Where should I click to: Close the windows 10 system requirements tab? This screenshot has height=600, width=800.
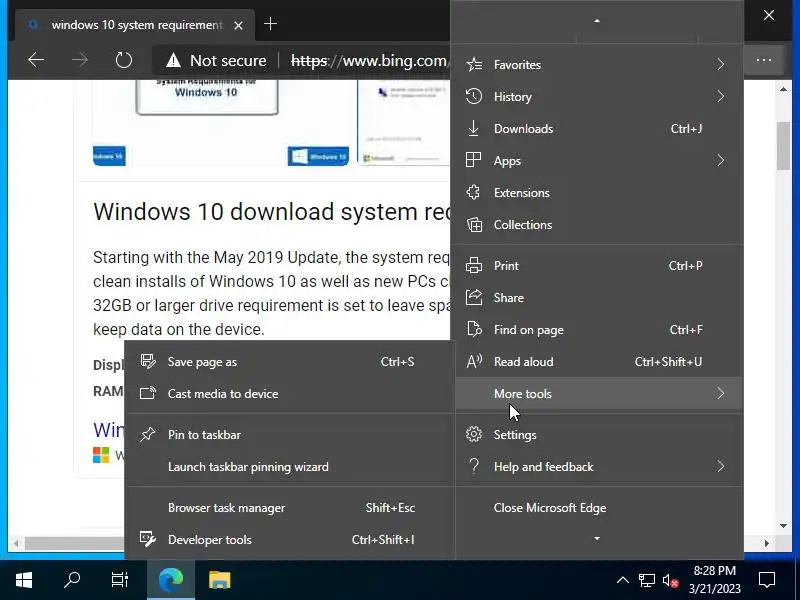[x=238, y=25]
